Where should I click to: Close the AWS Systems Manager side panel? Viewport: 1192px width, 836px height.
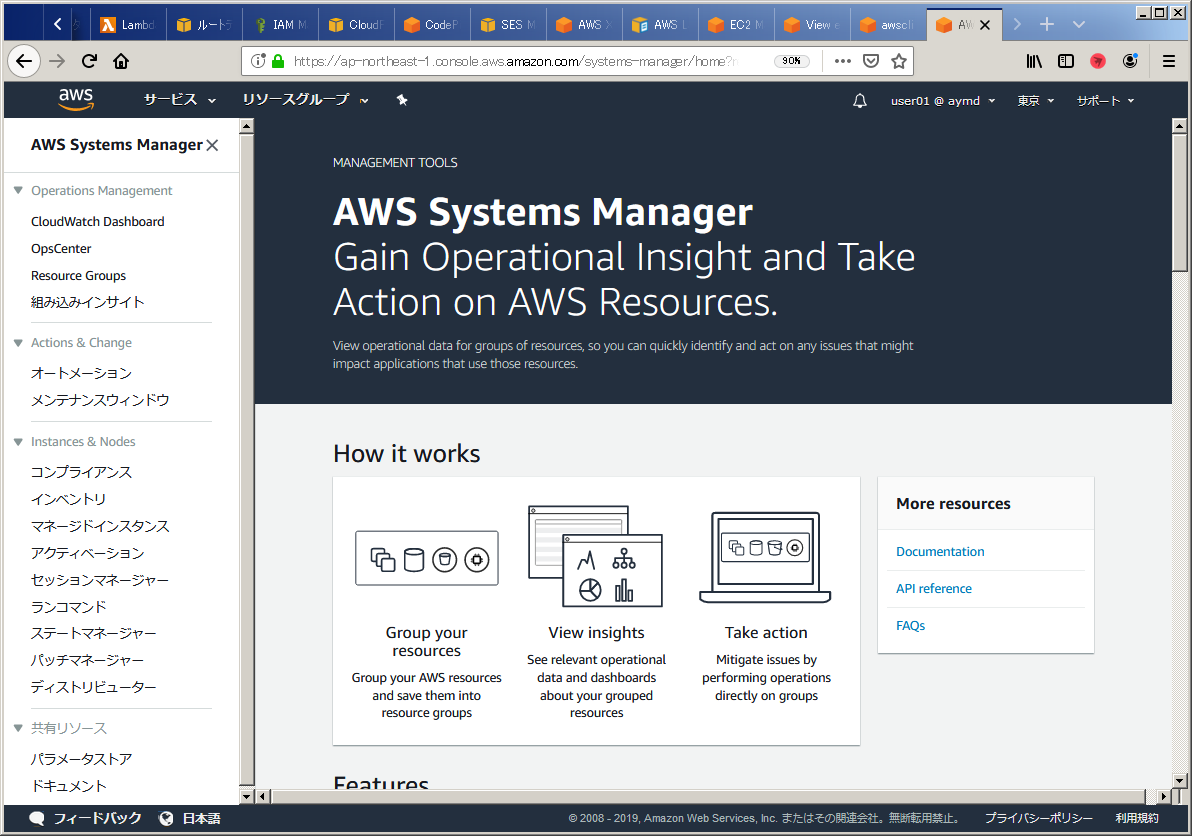pos(212,145)
